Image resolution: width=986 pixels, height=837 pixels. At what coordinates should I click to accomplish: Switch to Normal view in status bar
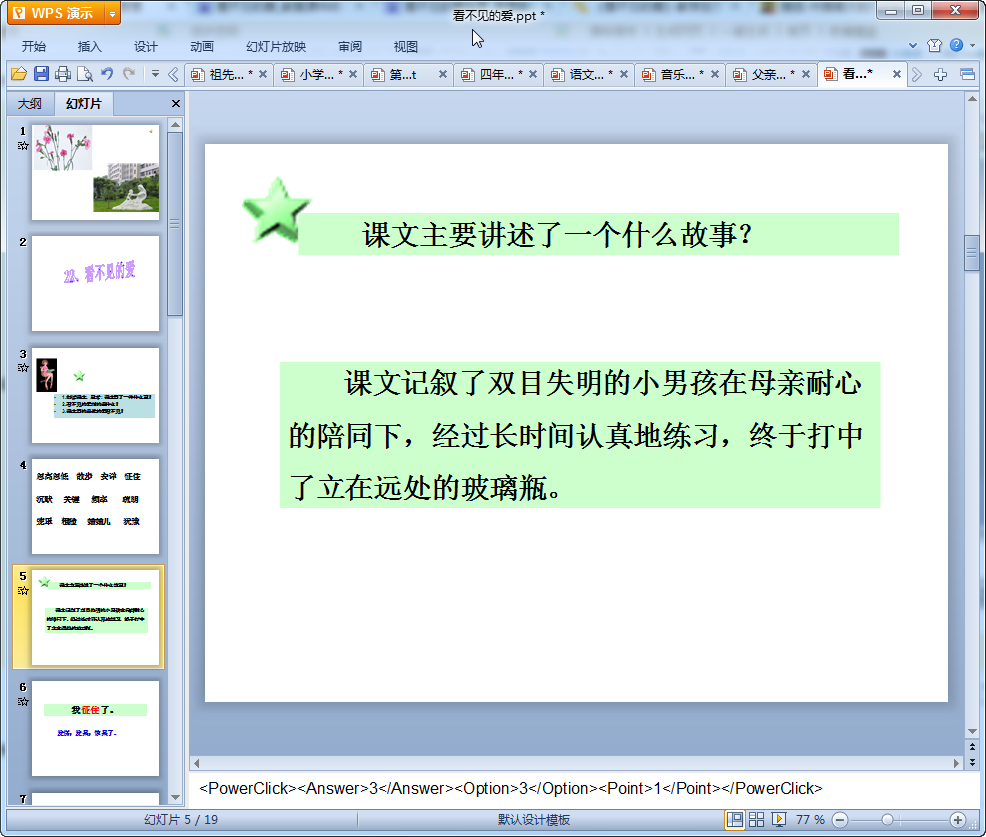coord(735,820)
